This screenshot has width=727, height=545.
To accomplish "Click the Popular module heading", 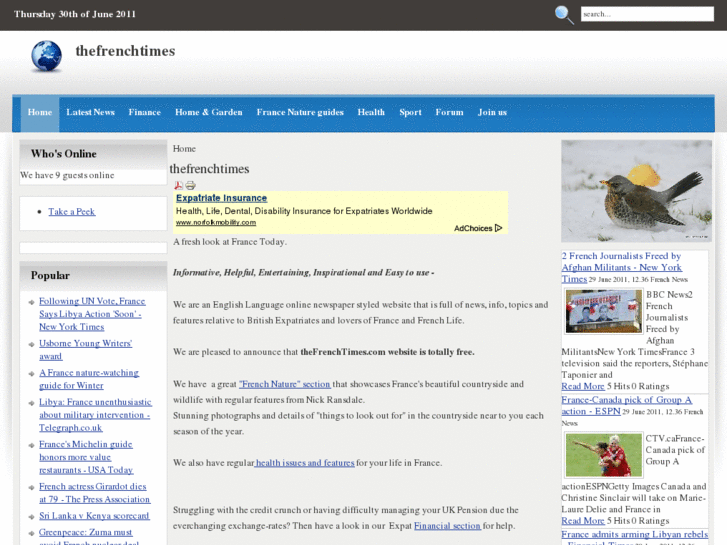I will click(x=50, y=275).
